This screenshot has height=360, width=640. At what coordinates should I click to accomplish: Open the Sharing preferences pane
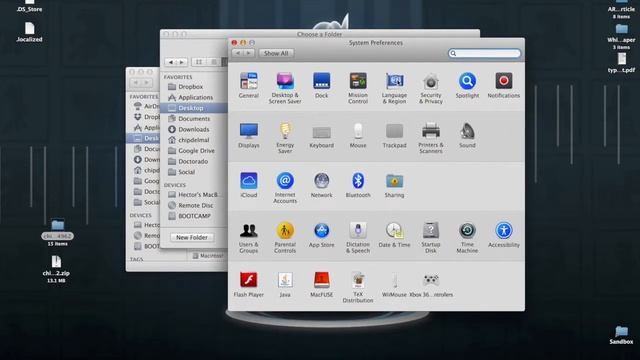click(x=394, y=185)
